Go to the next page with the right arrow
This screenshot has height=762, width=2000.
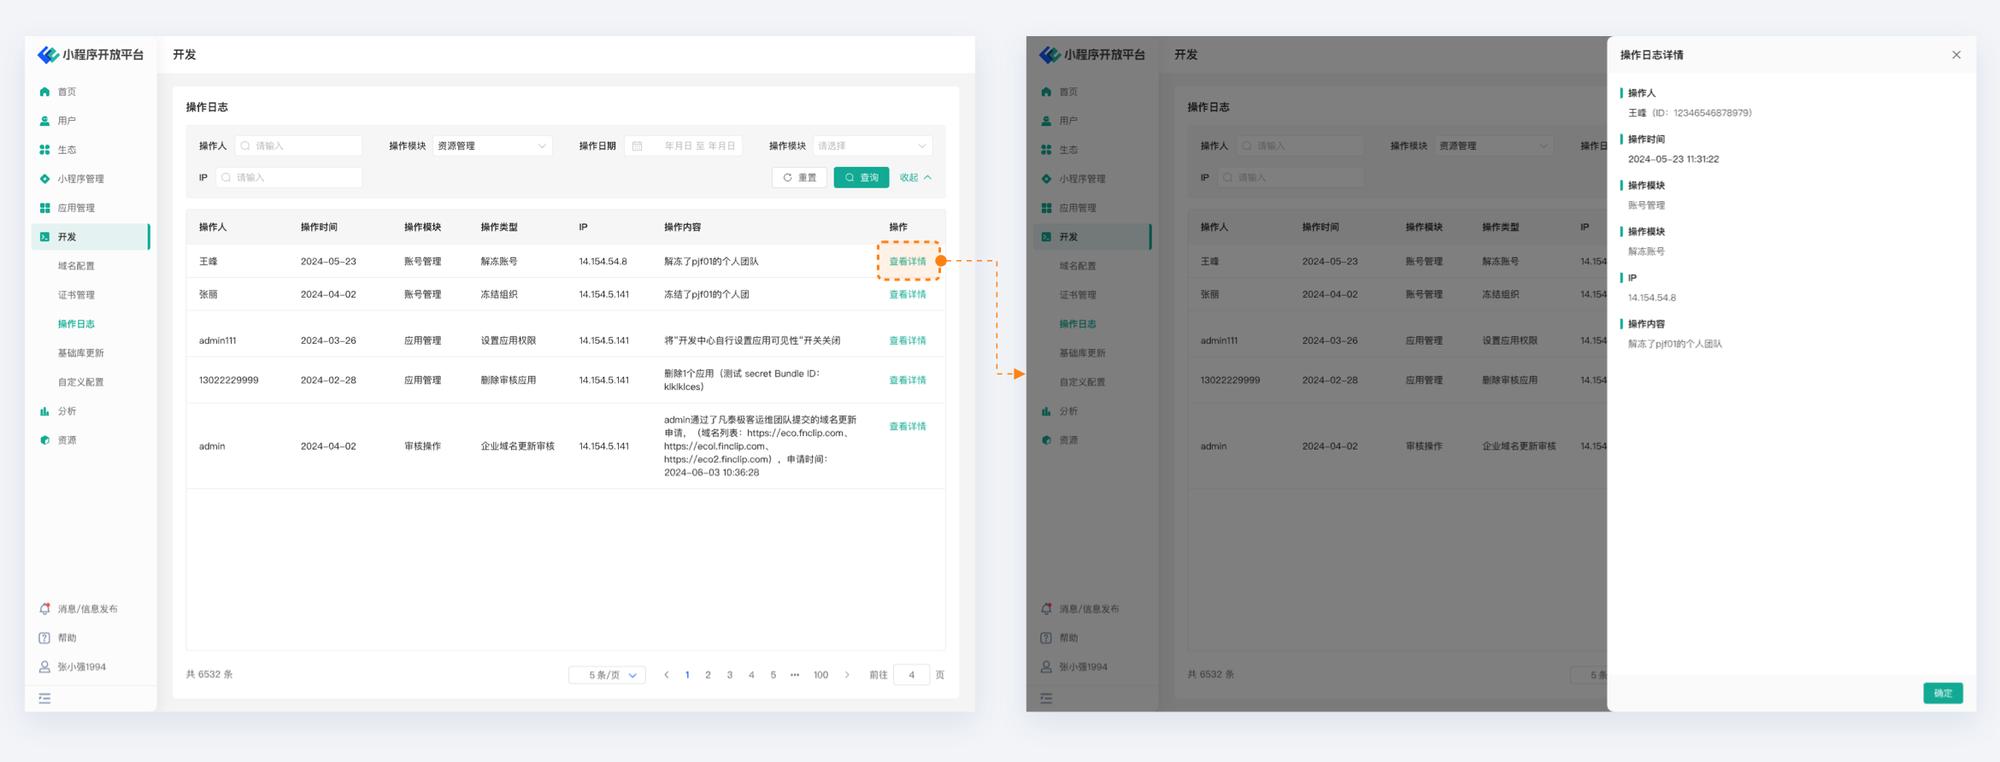tap(847, 675)
